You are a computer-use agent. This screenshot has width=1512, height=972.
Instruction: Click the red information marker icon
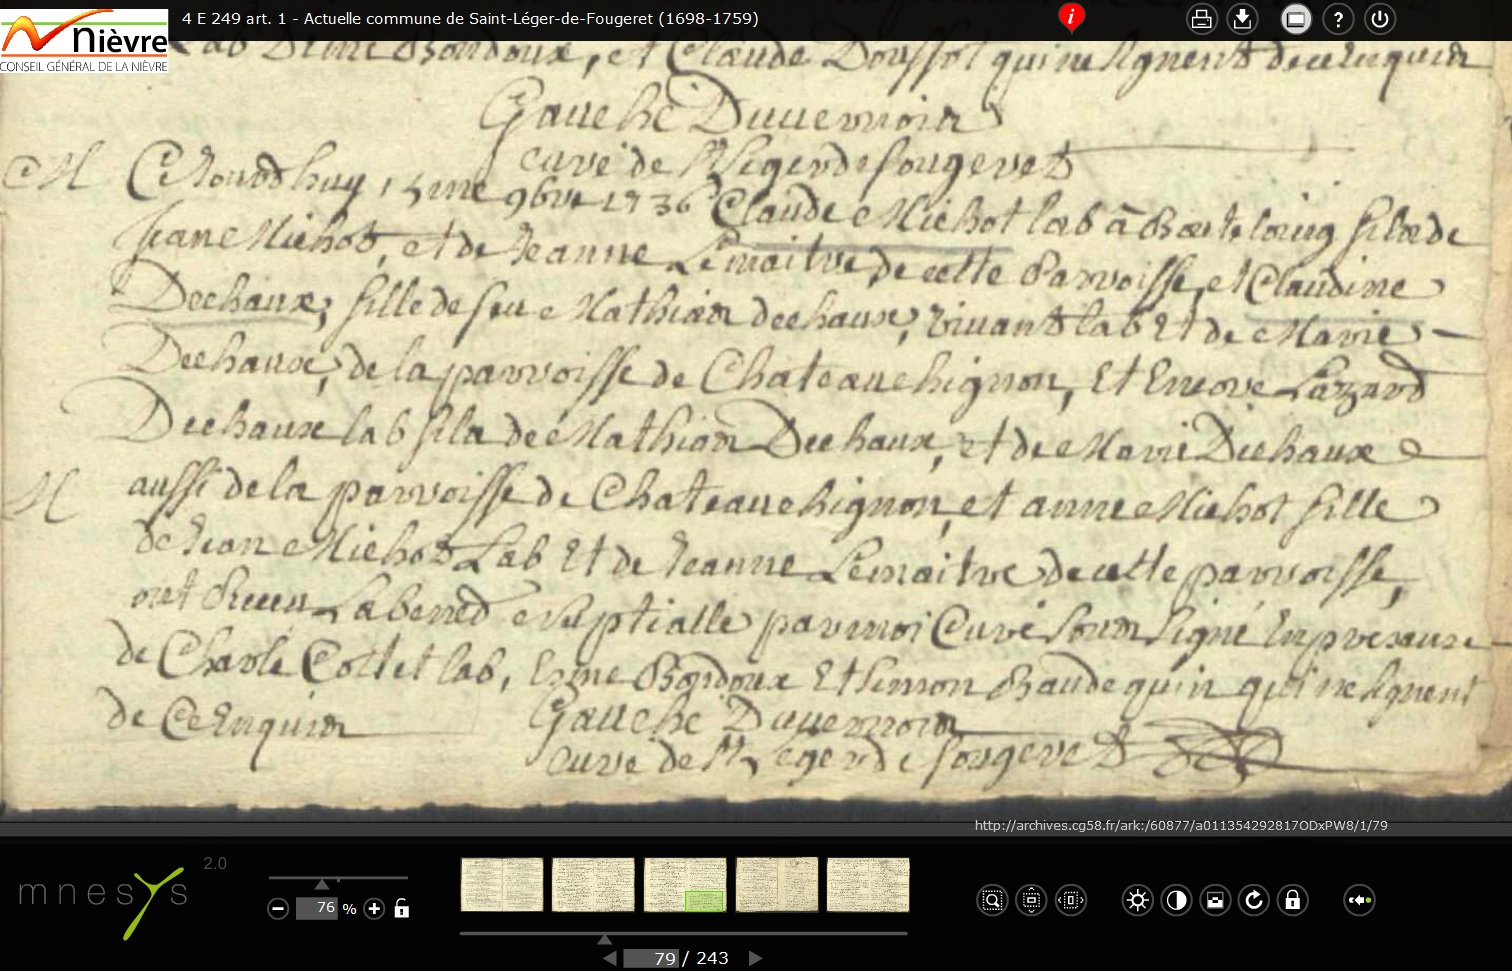point(1071,18)
